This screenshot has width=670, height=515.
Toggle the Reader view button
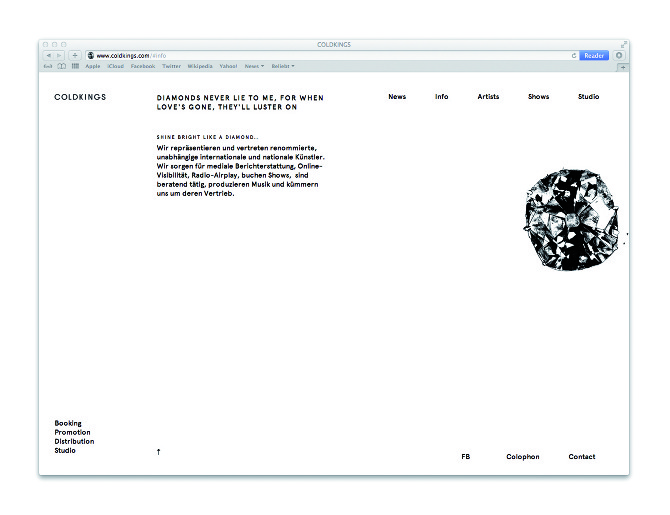point(594,55)
